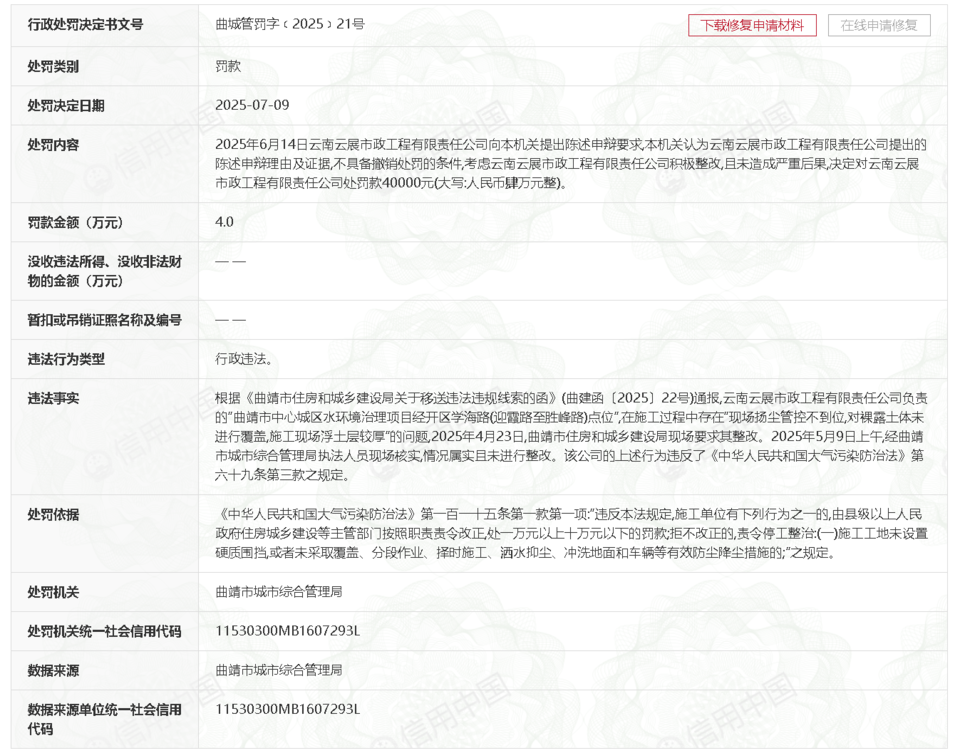
Task: Select the fine amount value 4.0
Action: [225, 222]
